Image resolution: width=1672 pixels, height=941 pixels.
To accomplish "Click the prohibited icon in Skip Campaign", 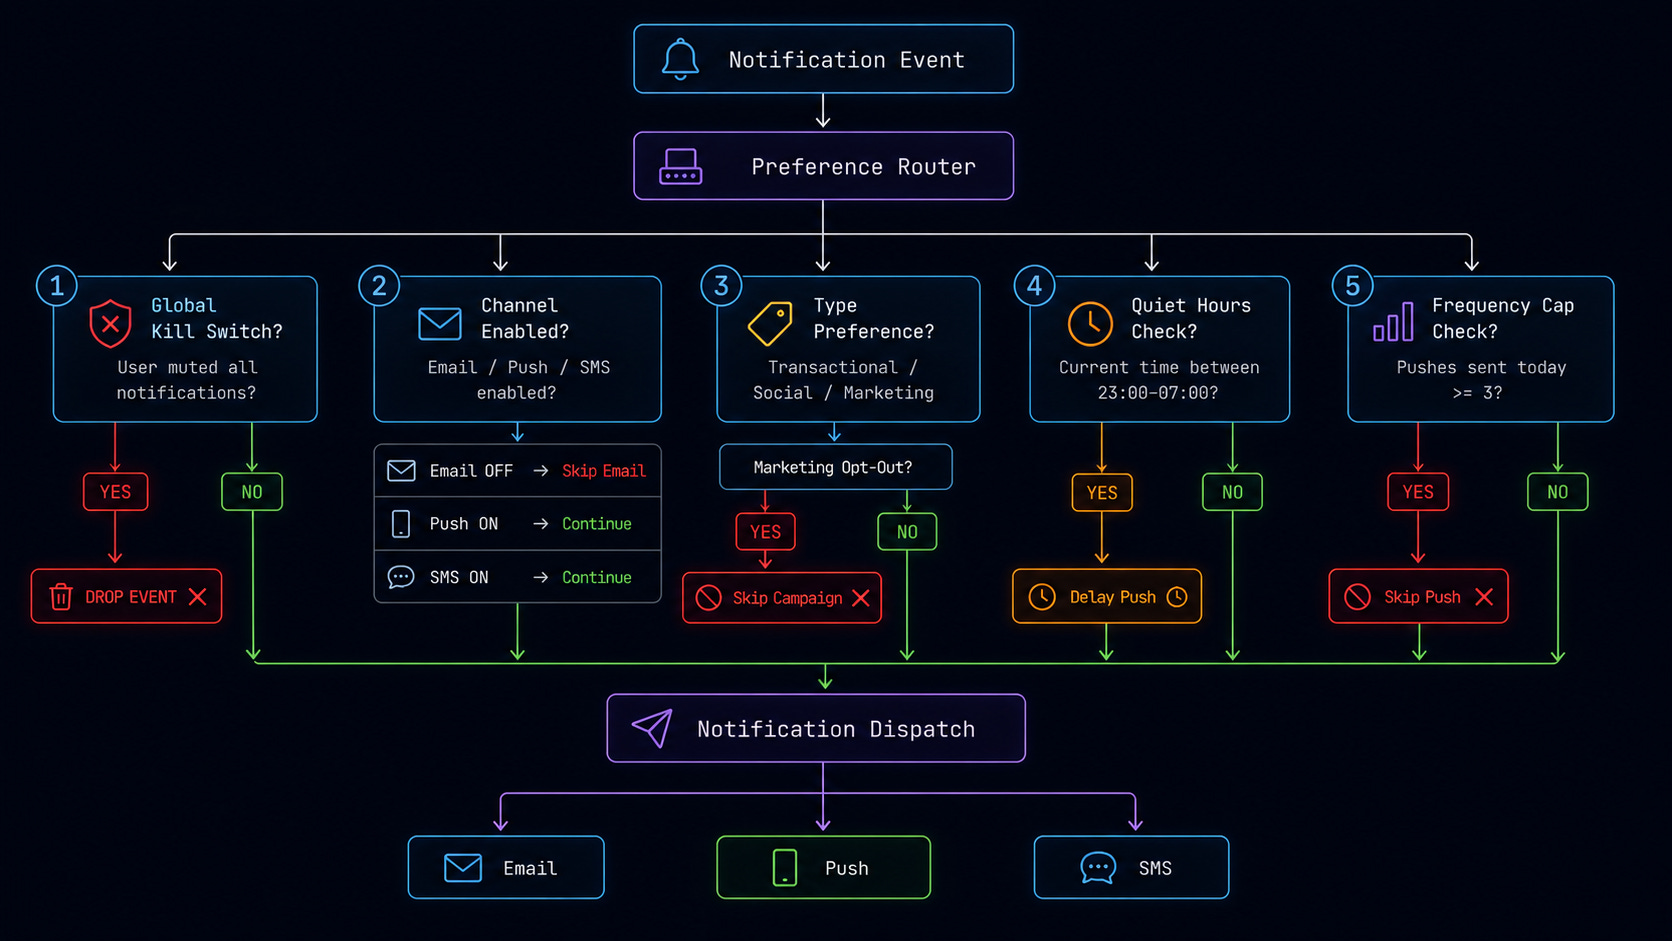I will 708,598.
